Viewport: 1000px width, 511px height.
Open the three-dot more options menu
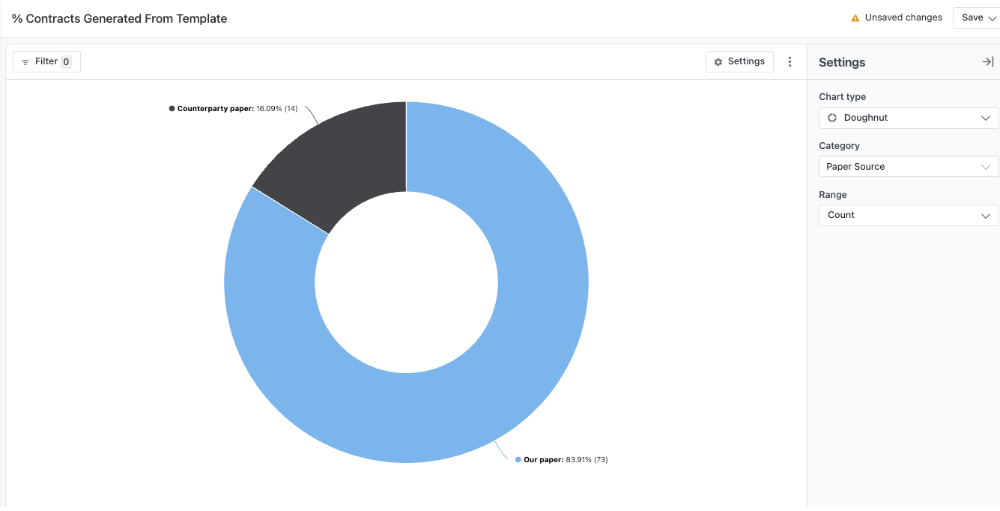tap(789, 62)
